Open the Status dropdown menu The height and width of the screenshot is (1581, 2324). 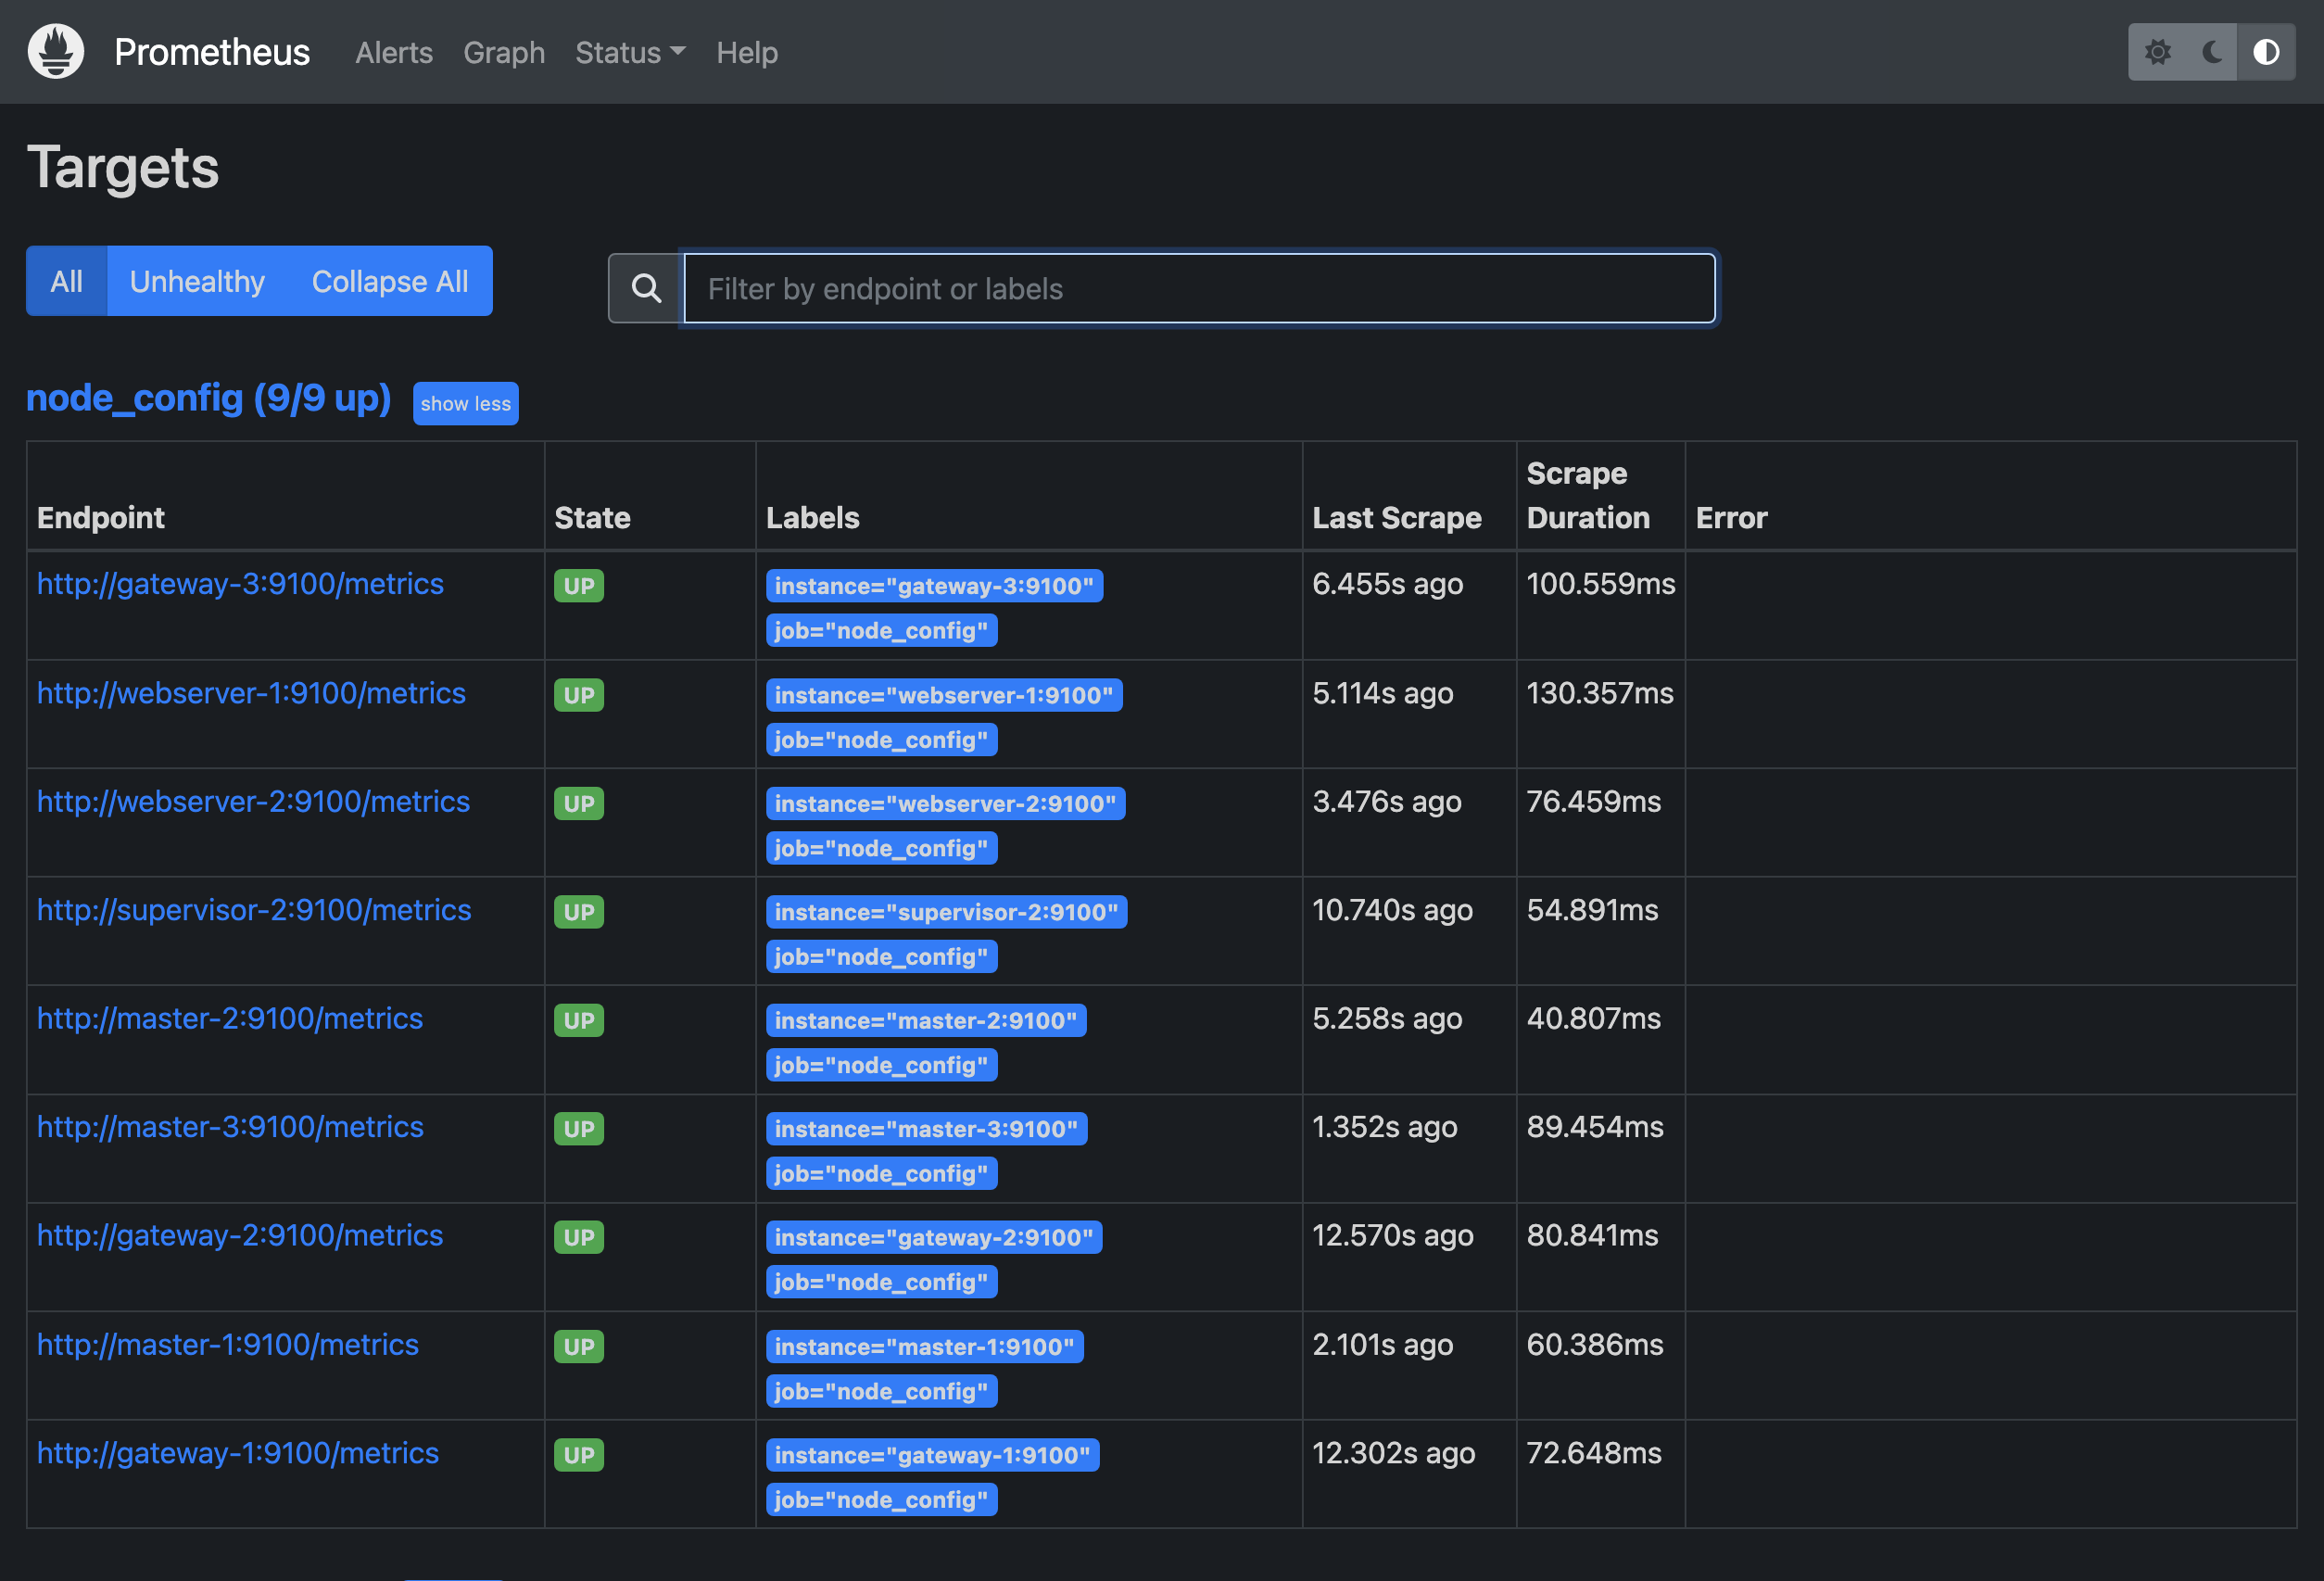click(x=630, y=52)
